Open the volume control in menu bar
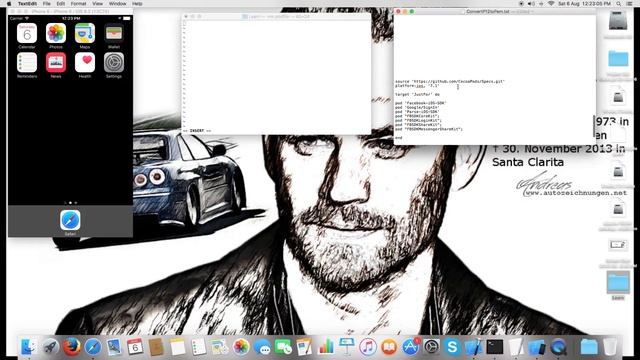The width and height of the screenshot is (640, 360). pos(531,4)
